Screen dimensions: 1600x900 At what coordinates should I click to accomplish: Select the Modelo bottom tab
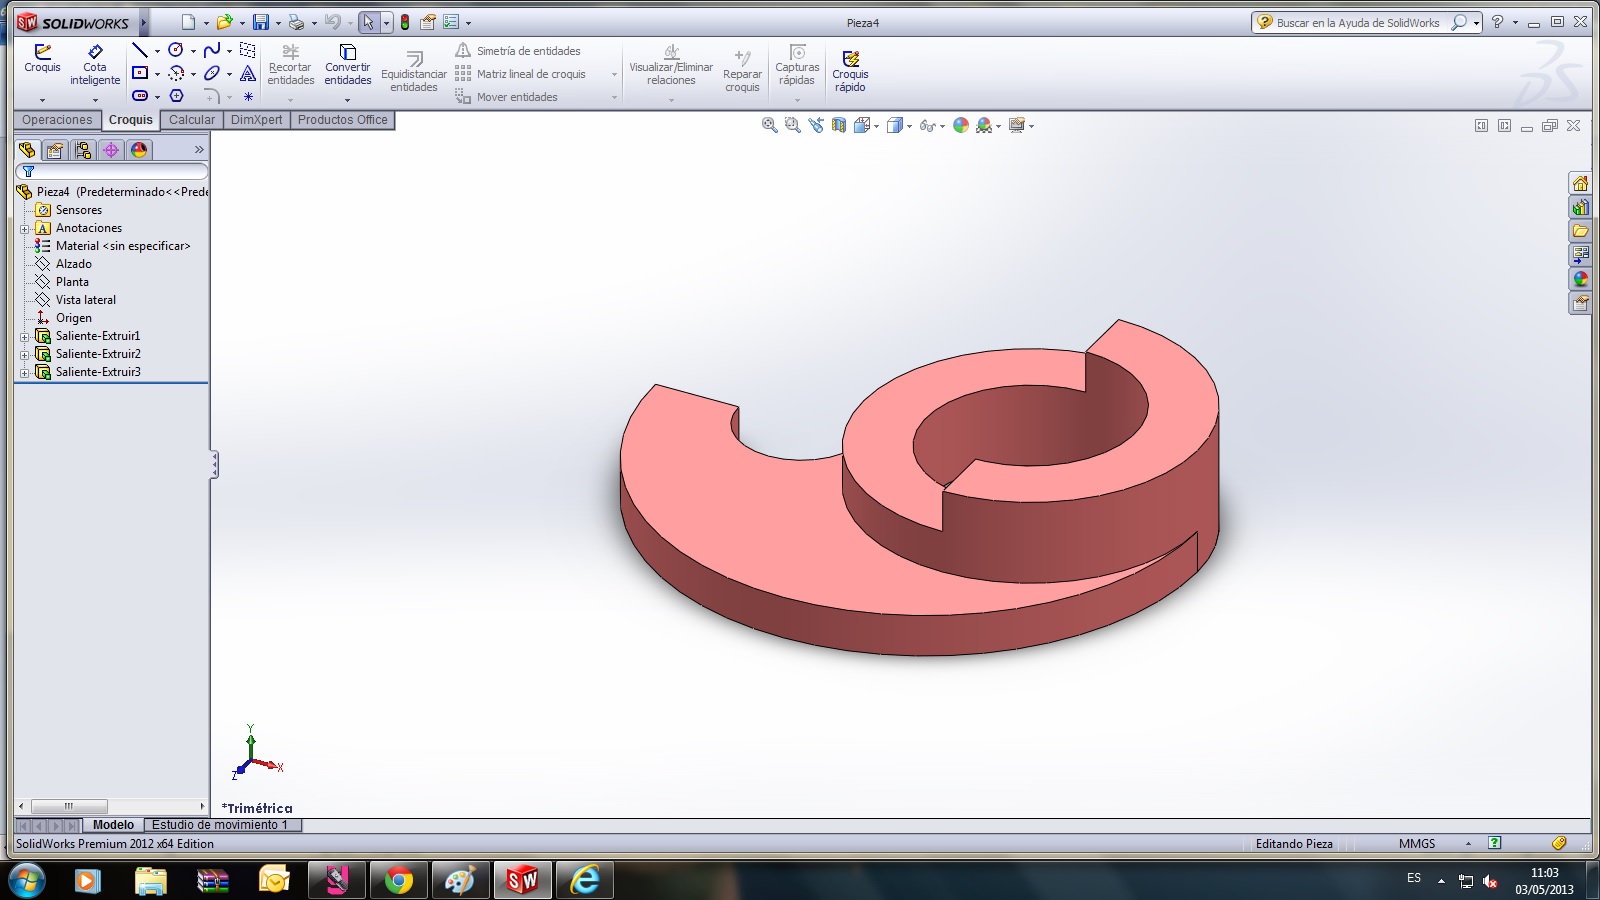click(113, 825)
